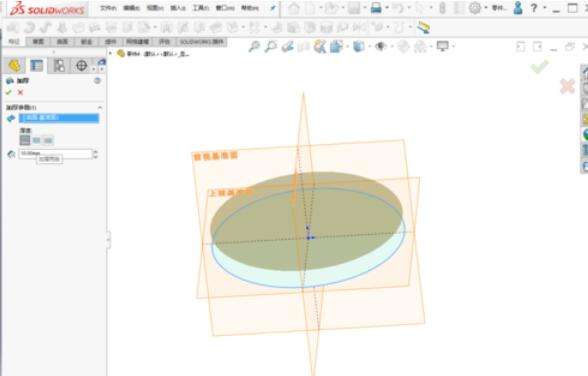Click the thickness value input field
This screenshot has height=376, width=588.
tap(55, 154)
